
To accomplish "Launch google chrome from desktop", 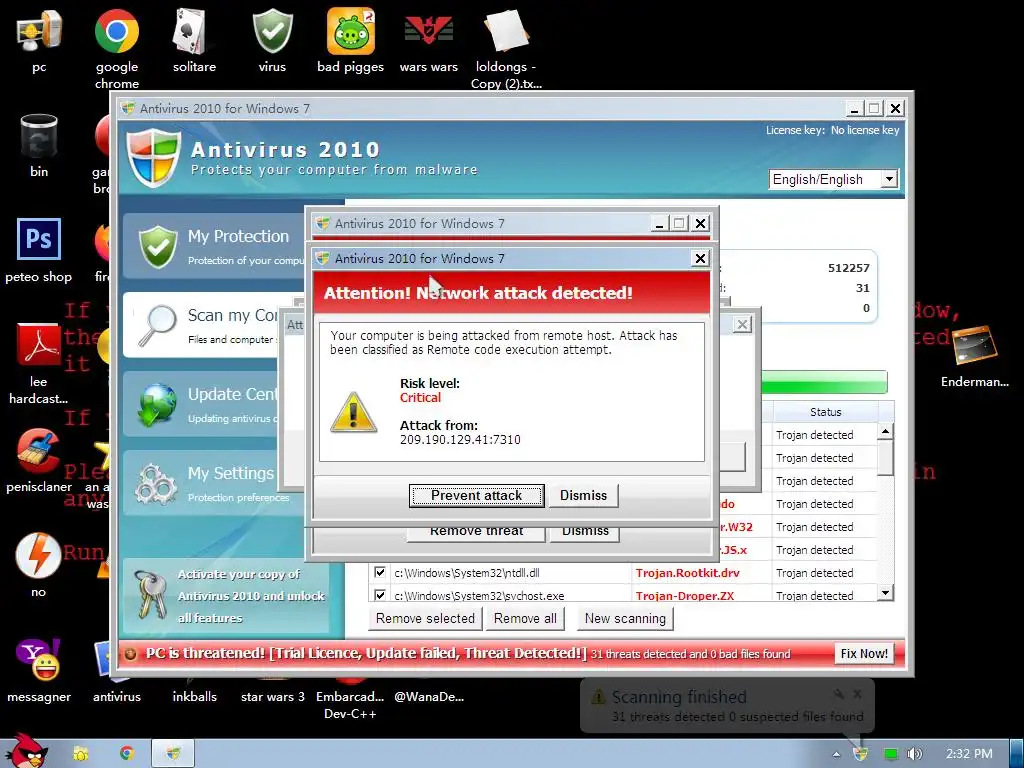I will [x=116, y=47].
